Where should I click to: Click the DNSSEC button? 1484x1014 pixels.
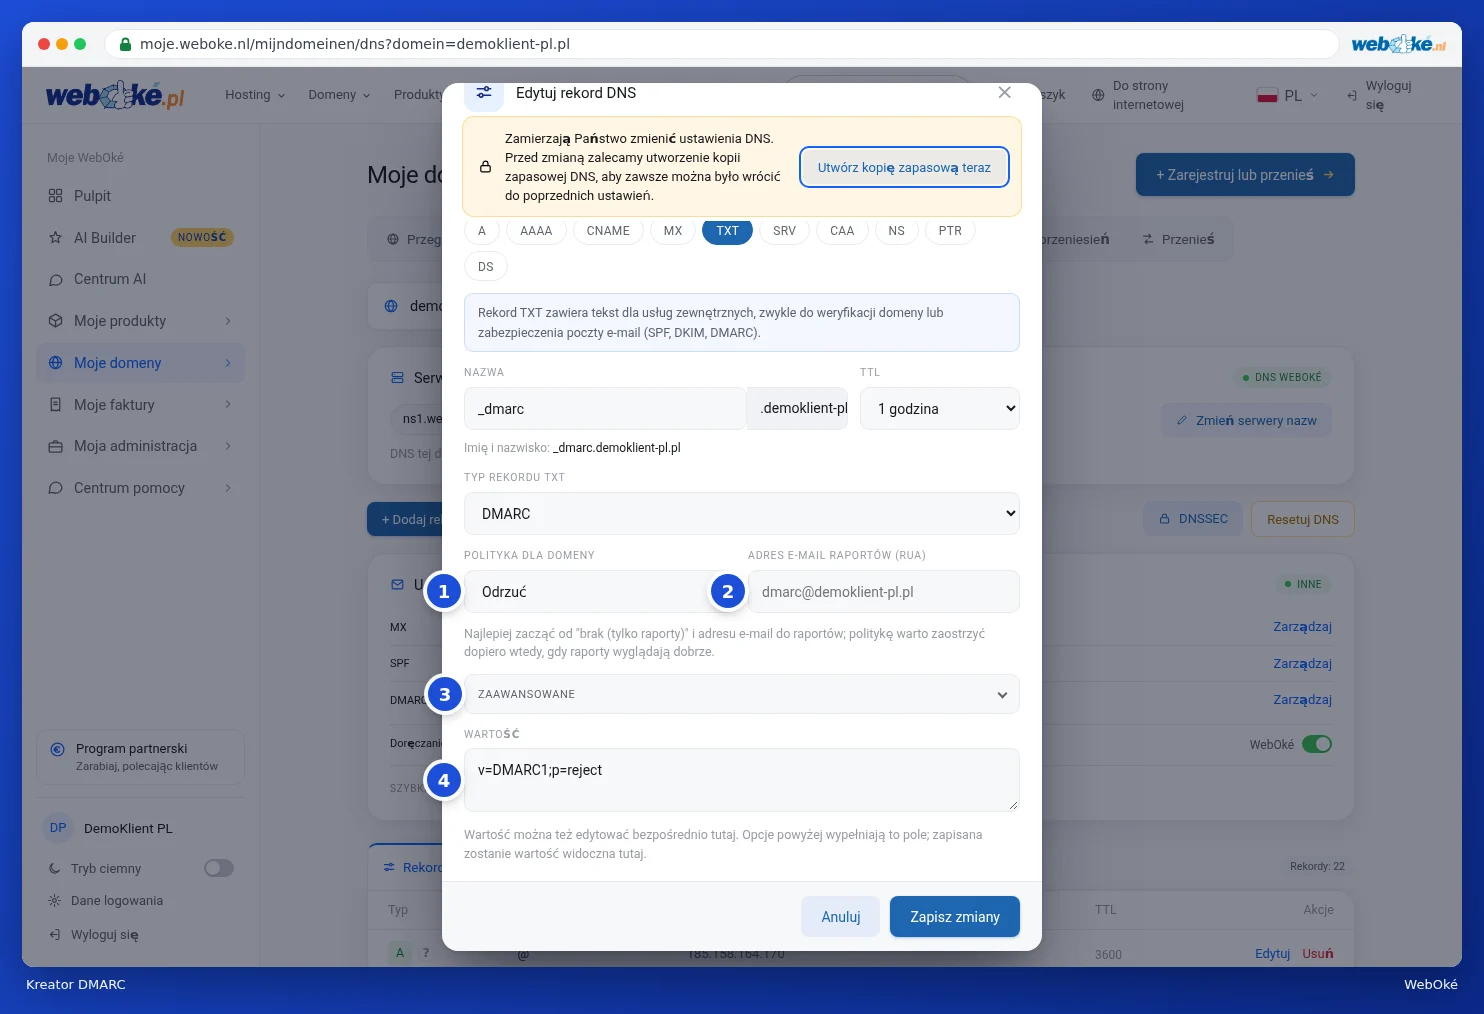[1193, 519]
